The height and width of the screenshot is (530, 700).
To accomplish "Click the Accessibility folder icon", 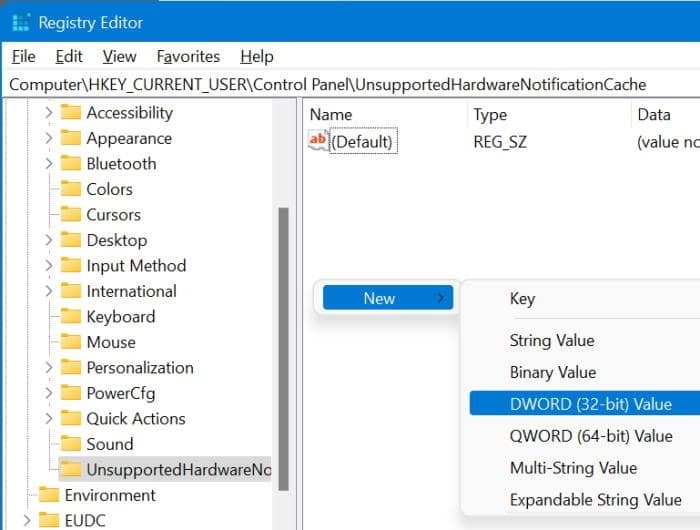I will coord(71,113).
